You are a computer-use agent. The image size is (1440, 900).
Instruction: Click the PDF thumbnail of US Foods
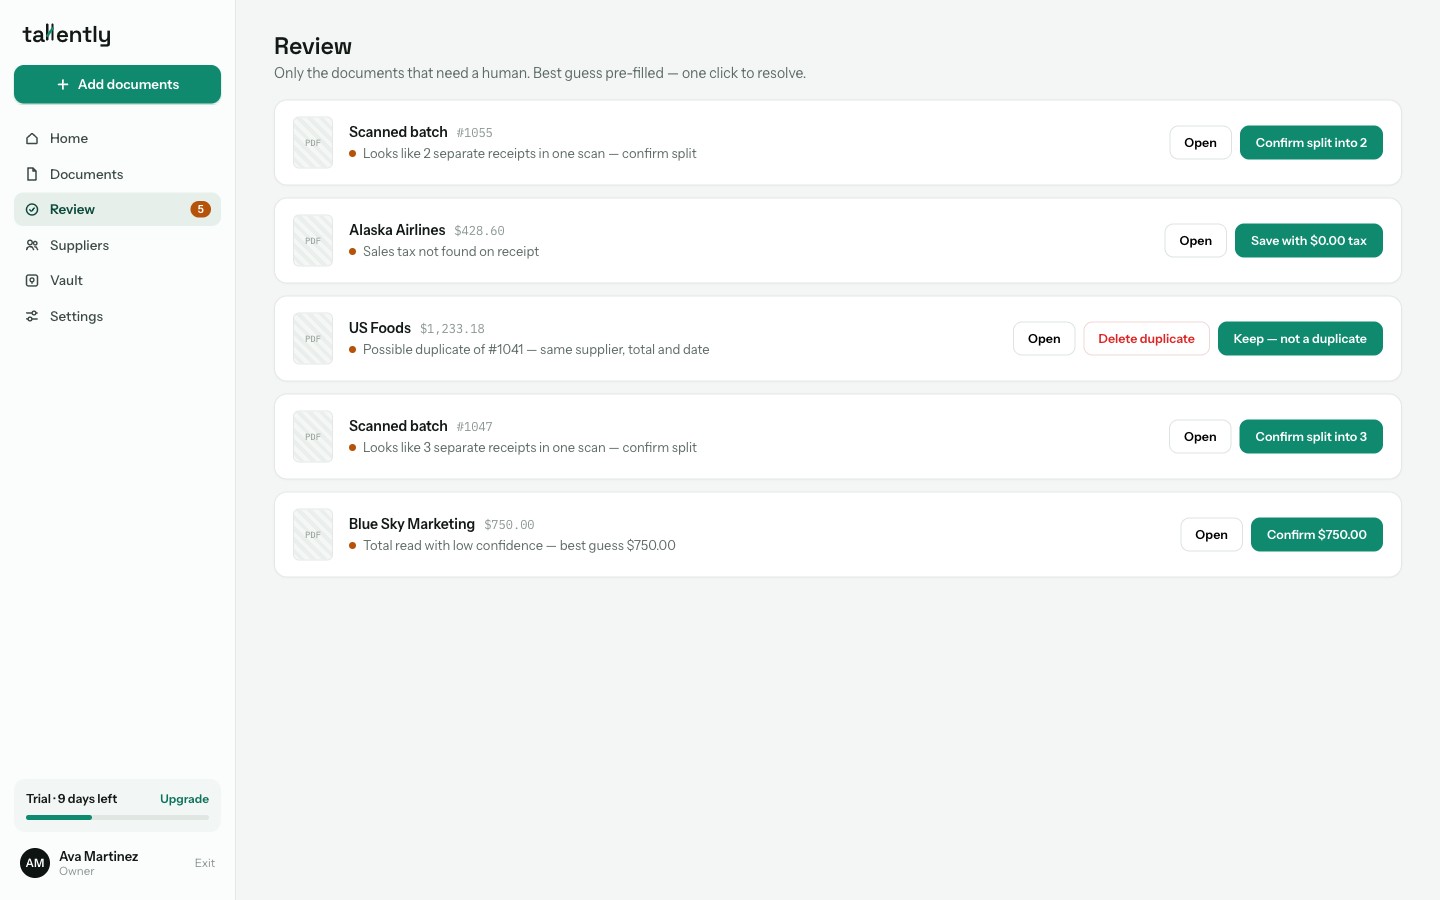click(x=313, y=339)
